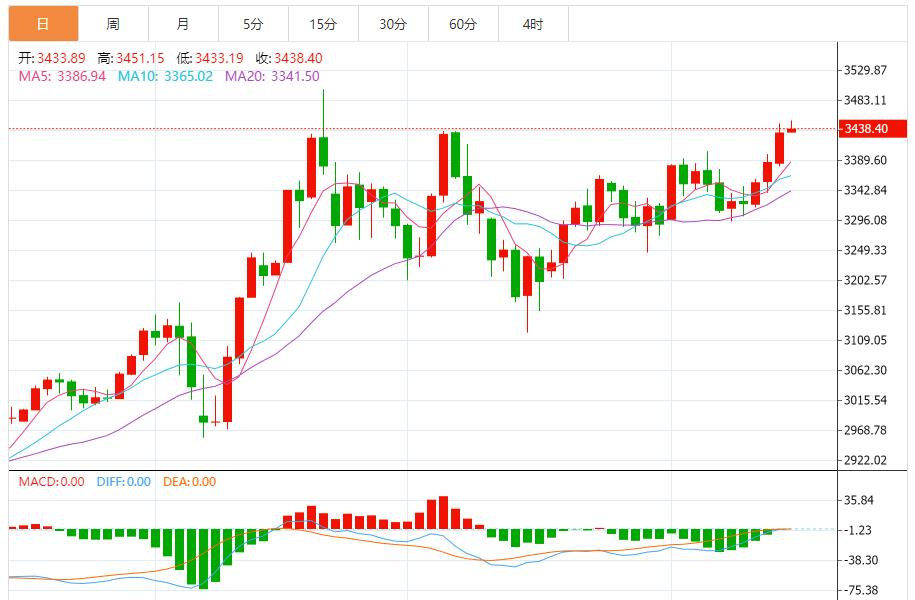Click the tallest red MACD histogram bar

point(443,512)
